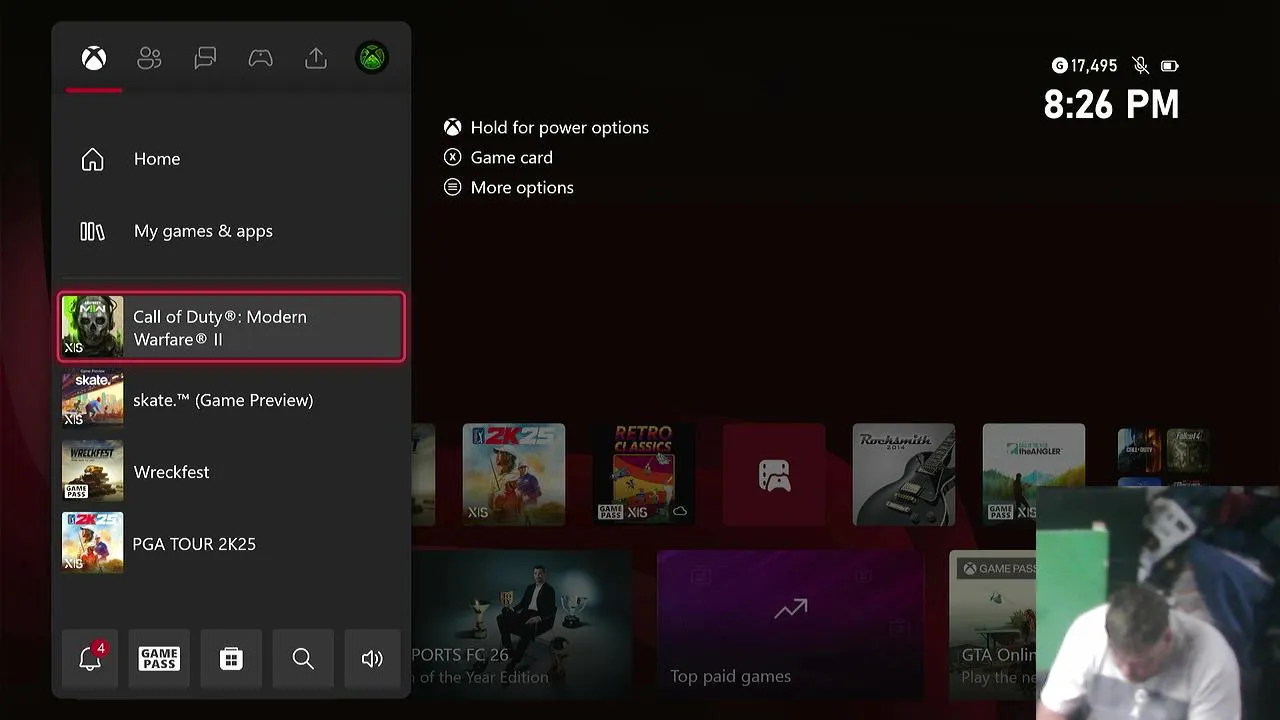Viewport: 1280px width, 720px height.
Task: Select the Call of the Wild: The Angler tile
Action: pyautogui.click(x=1034, y=474)
